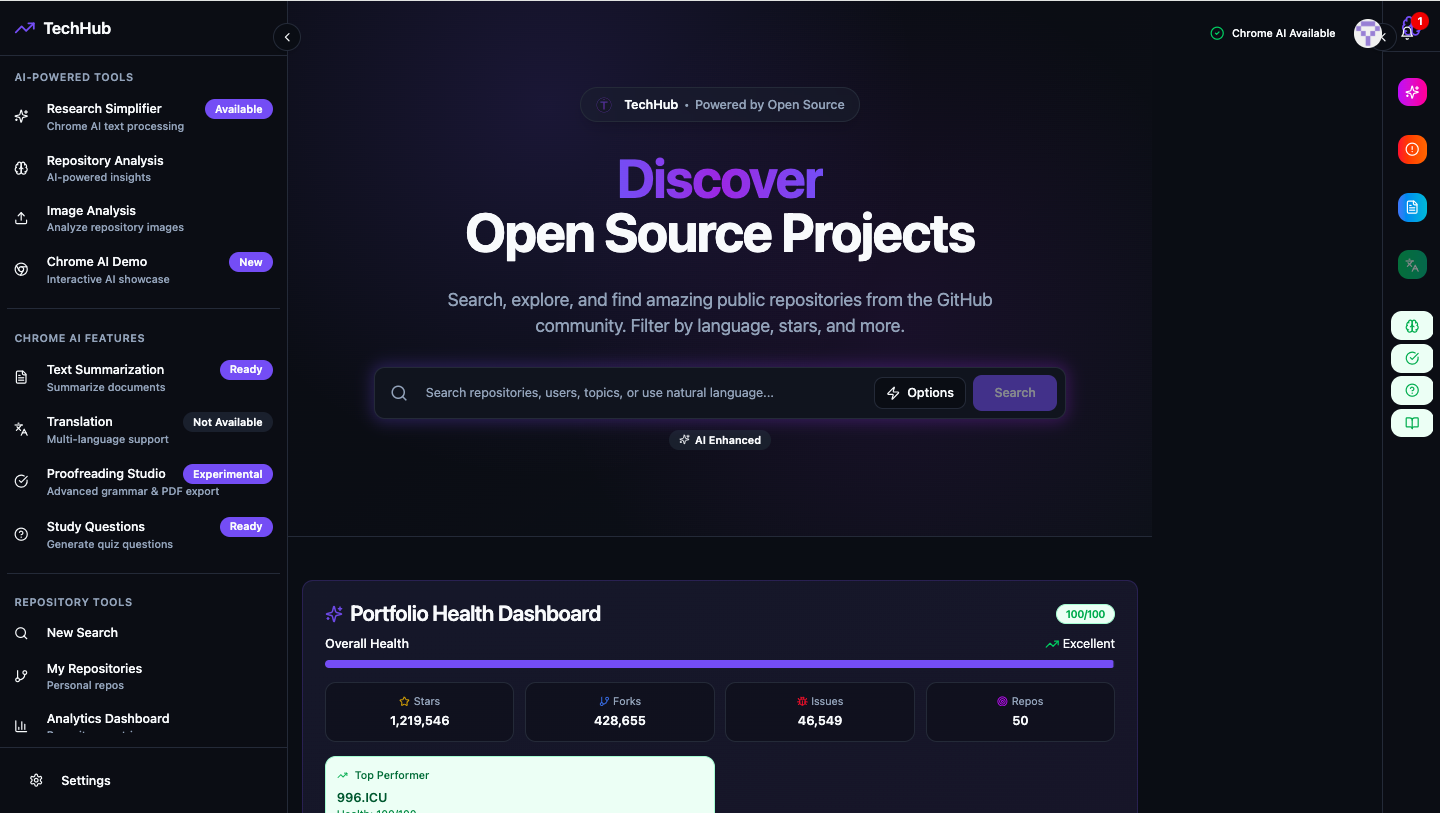Open Text Summarization feature
The width and height of the screenshot is (1440, 813).
point(144,377)
